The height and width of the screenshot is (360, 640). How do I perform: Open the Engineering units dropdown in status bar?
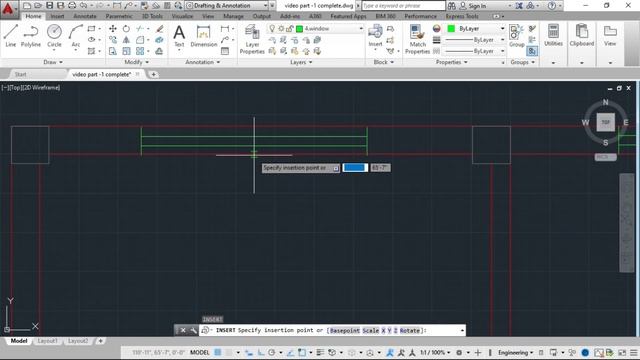515,352
